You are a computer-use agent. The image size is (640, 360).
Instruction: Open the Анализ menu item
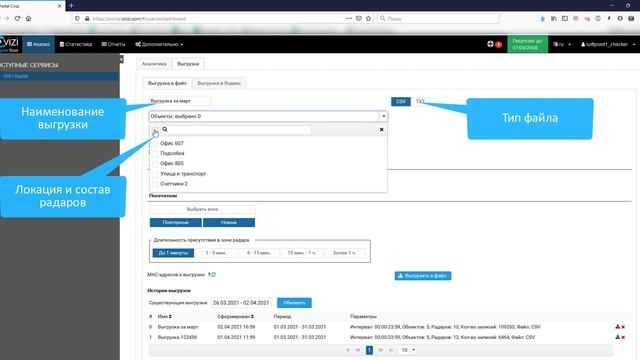coord(38,44)
